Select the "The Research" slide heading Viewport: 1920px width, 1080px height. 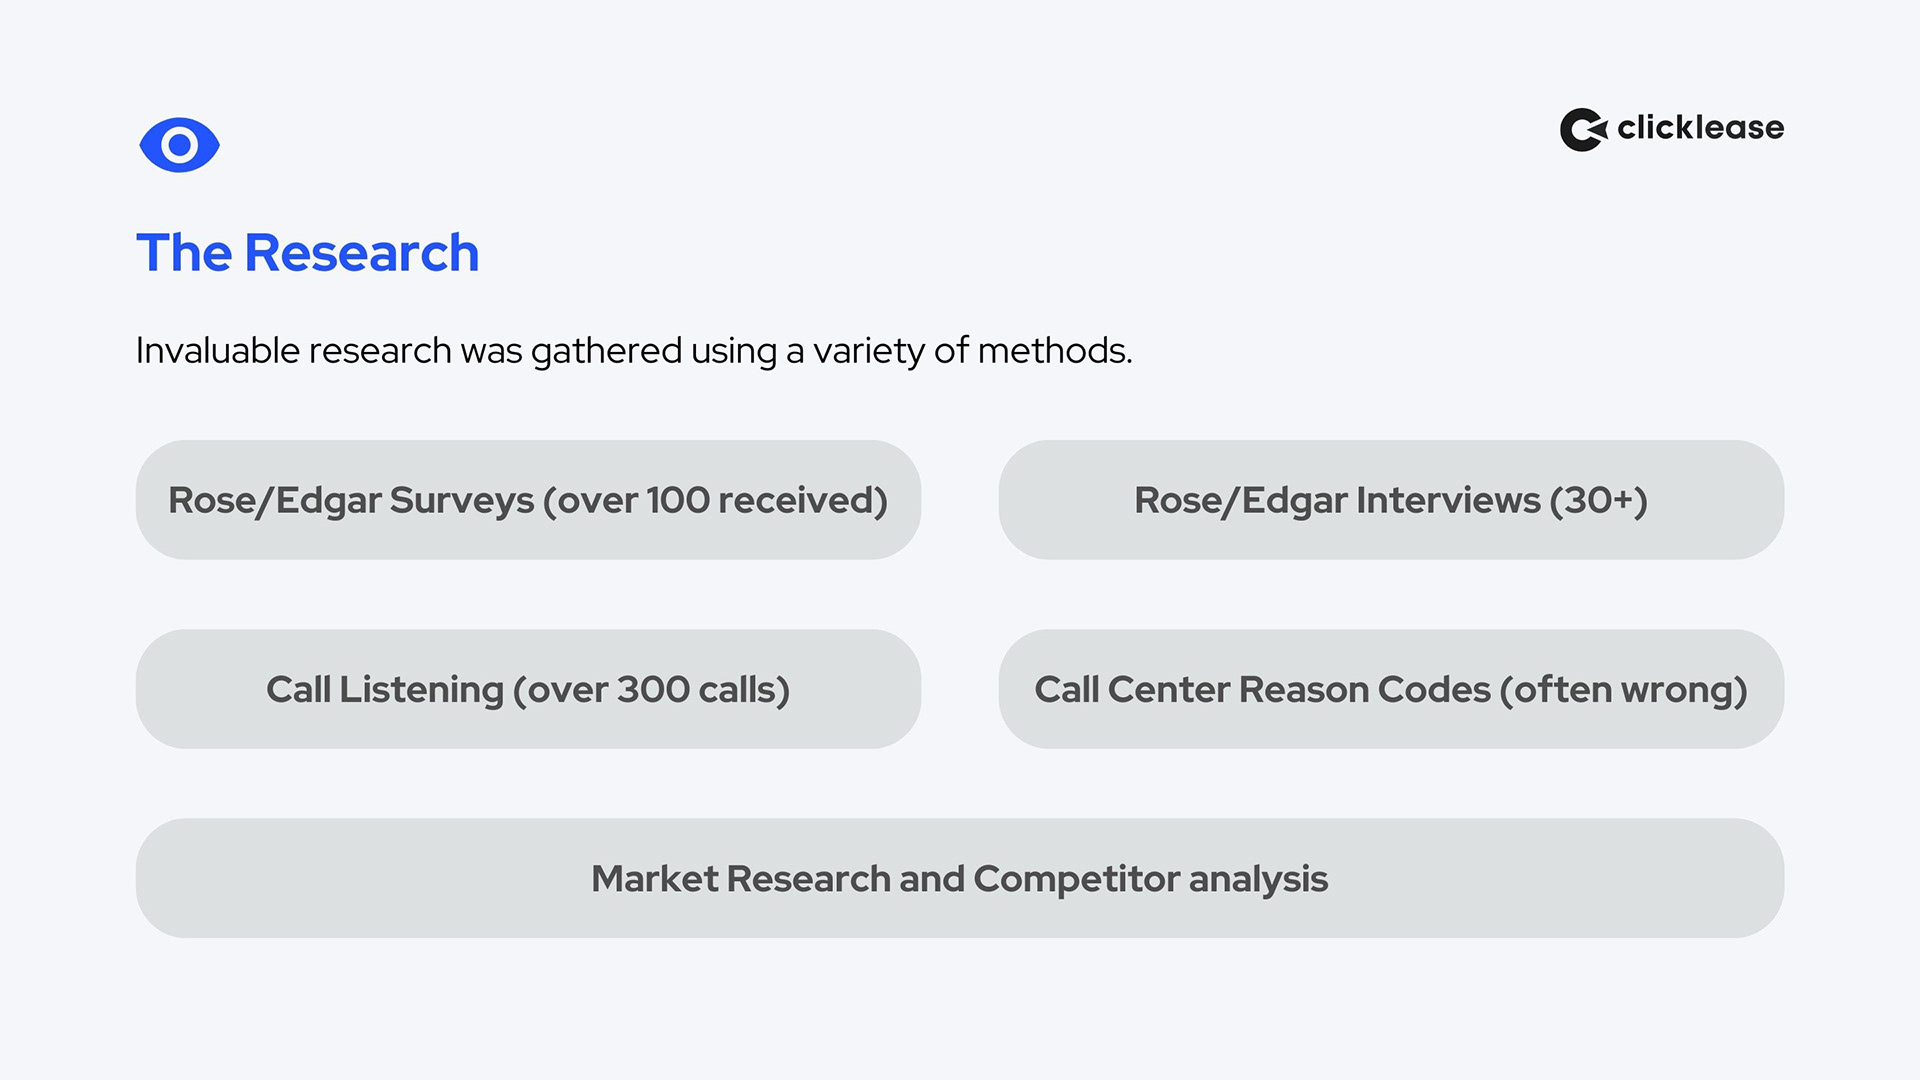(x=307, y=252)
